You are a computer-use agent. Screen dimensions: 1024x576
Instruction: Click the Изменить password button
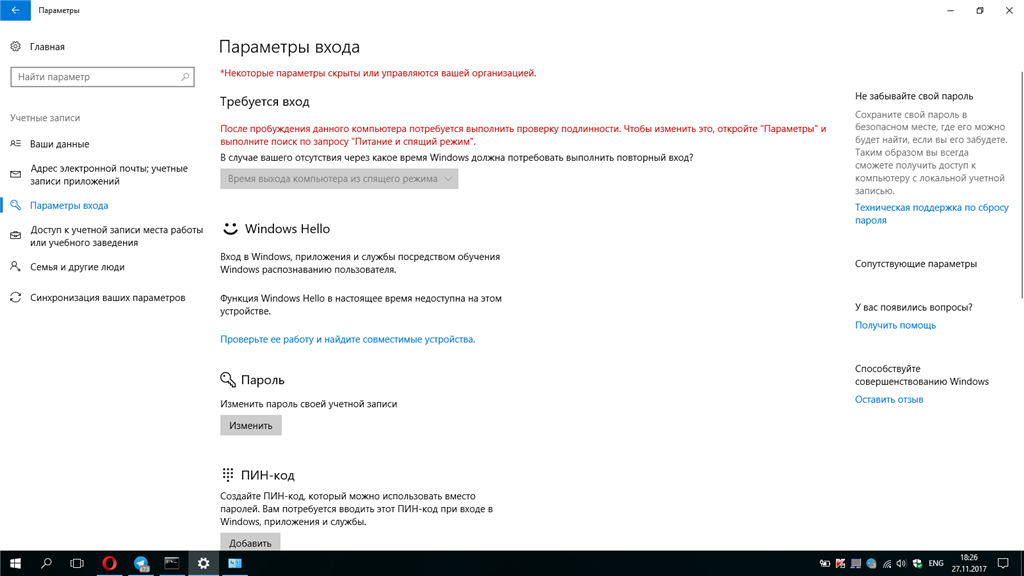tap(251, 425)
